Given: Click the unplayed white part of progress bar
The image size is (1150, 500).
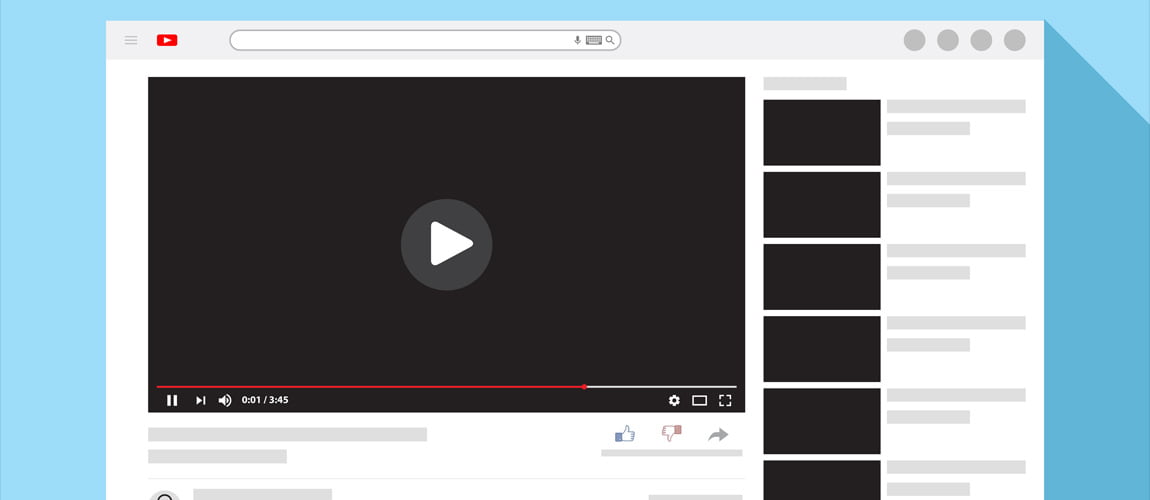Looking at the screenshot, I should pyautogui.click(x=662, y=386).
